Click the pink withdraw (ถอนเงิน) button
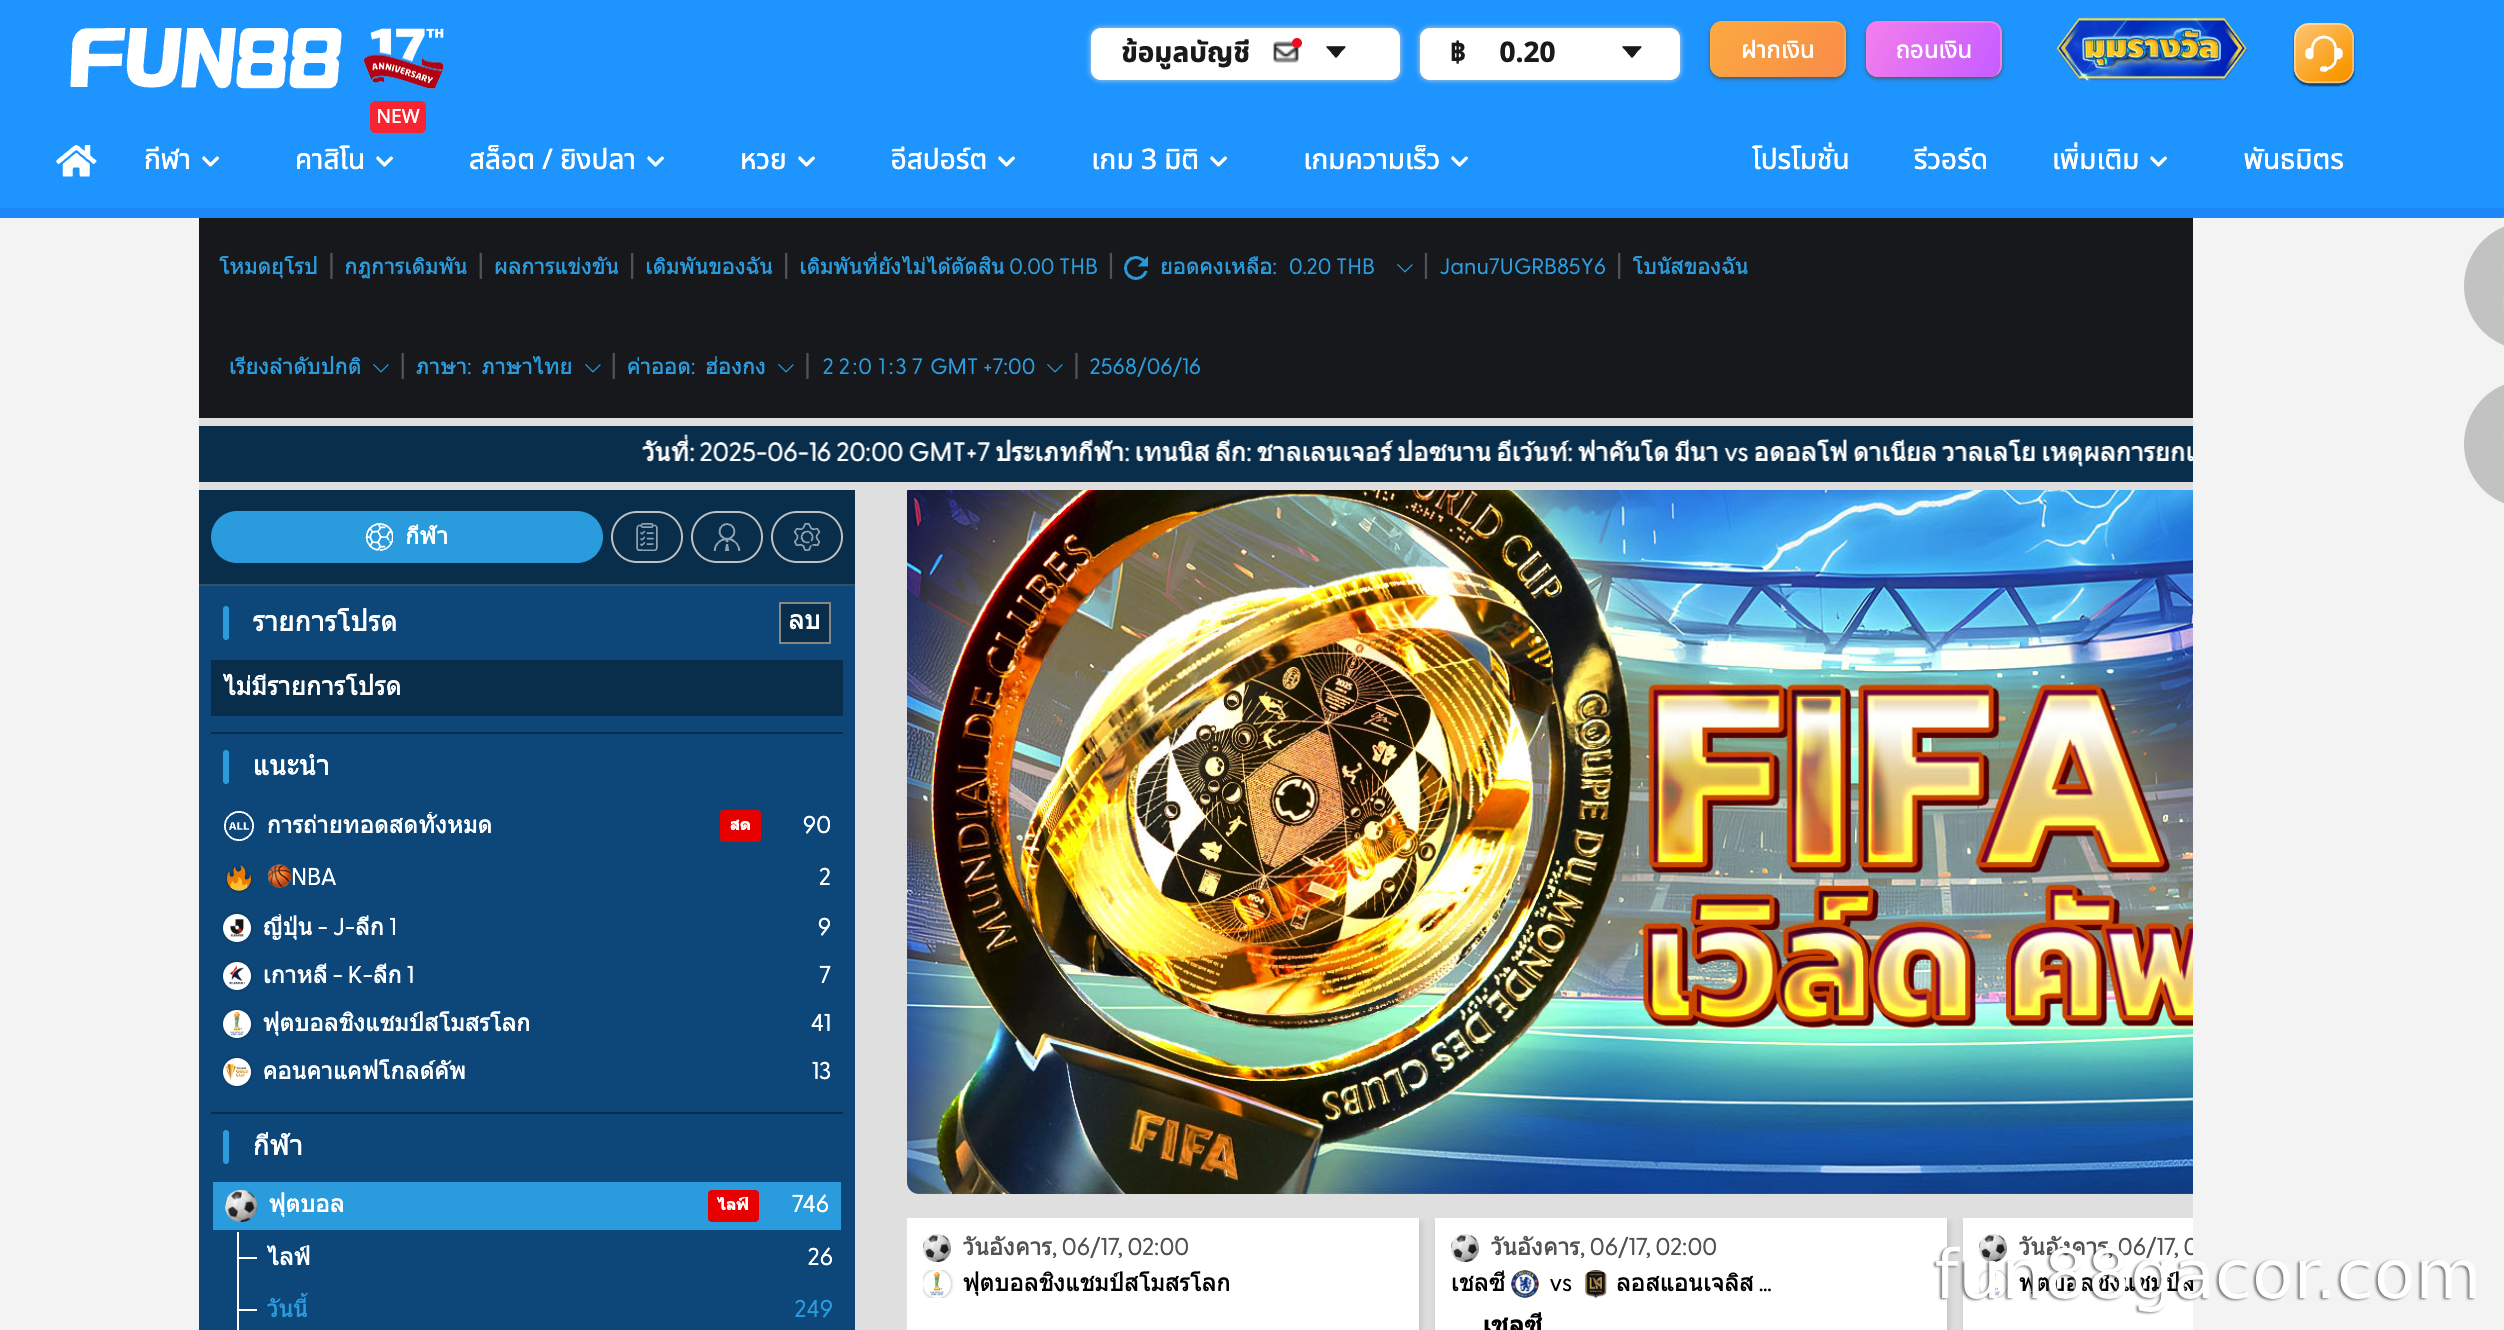Screen dimensions: 2504x1330 [x=1933, y=50]
